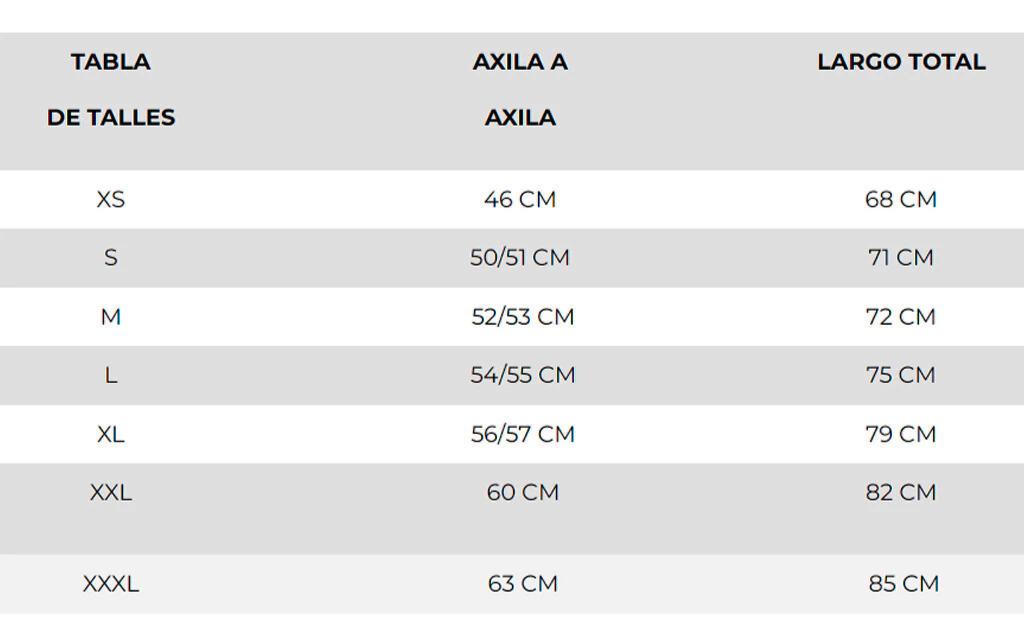Select the XL size label

click(x=111, y=434)
